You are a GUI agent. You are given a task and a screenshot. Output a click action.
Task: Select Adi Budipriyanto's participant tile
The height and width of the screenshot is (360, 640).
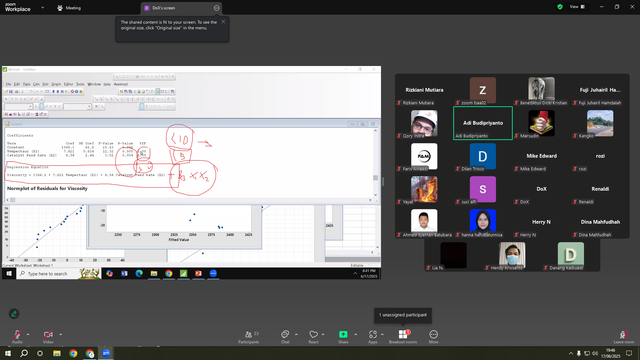483,123
